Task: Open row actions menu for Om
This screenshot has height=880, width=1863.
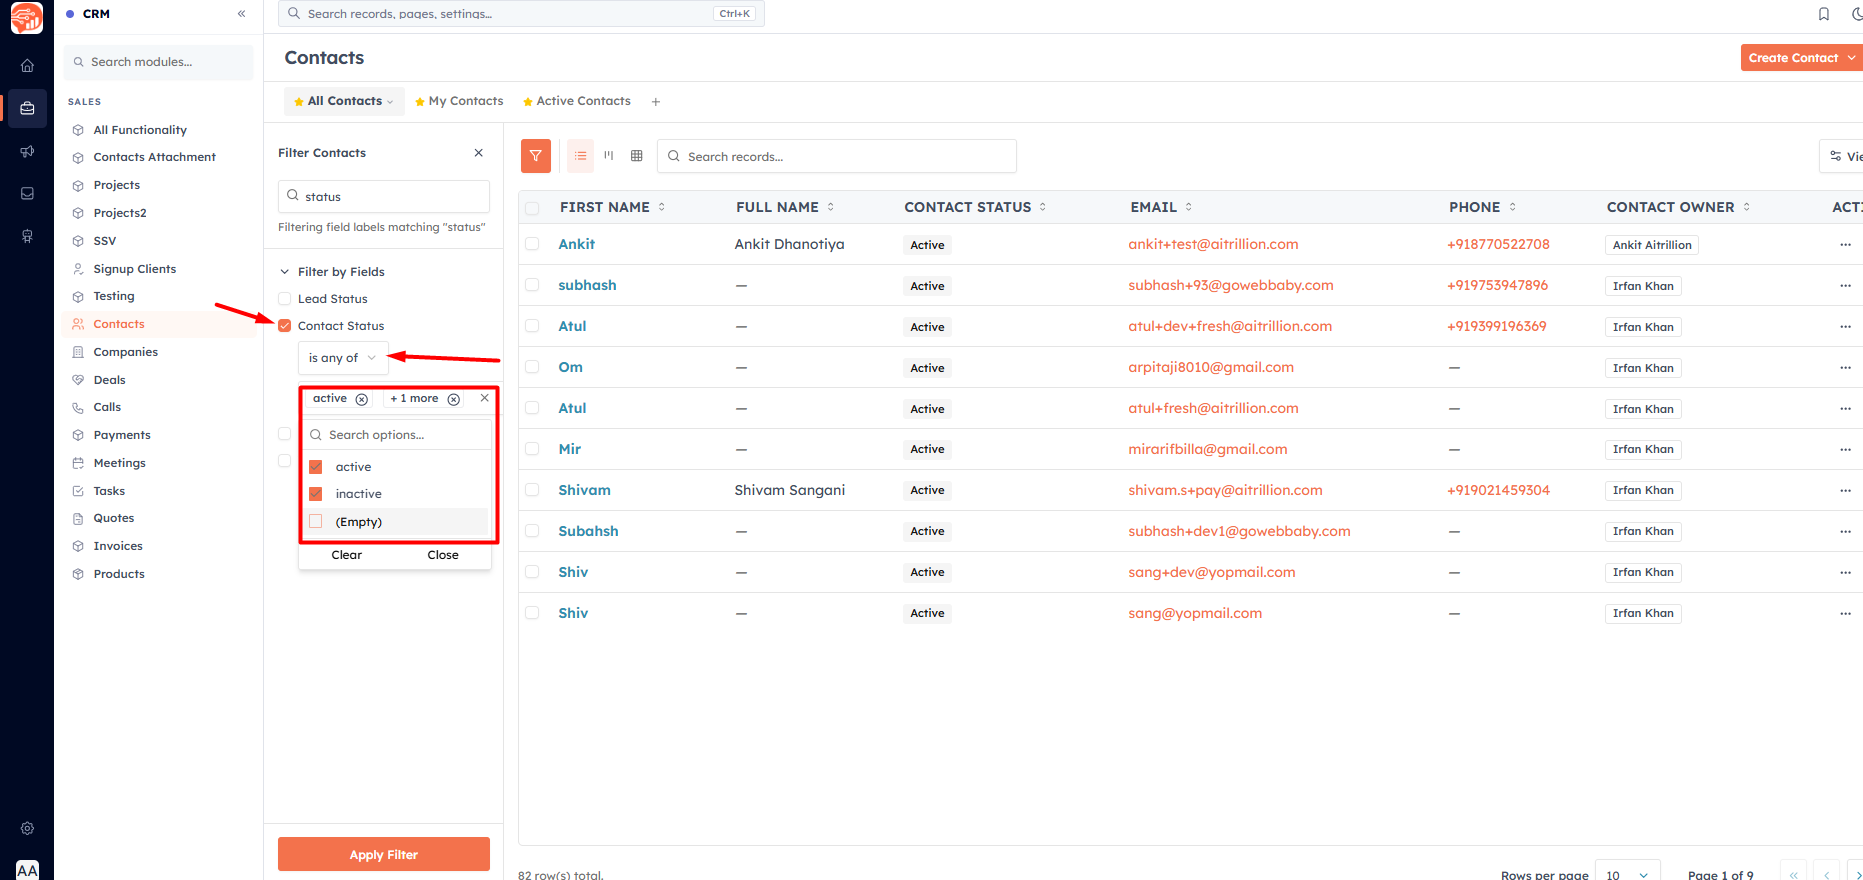Action: (x=1845, y=368)
